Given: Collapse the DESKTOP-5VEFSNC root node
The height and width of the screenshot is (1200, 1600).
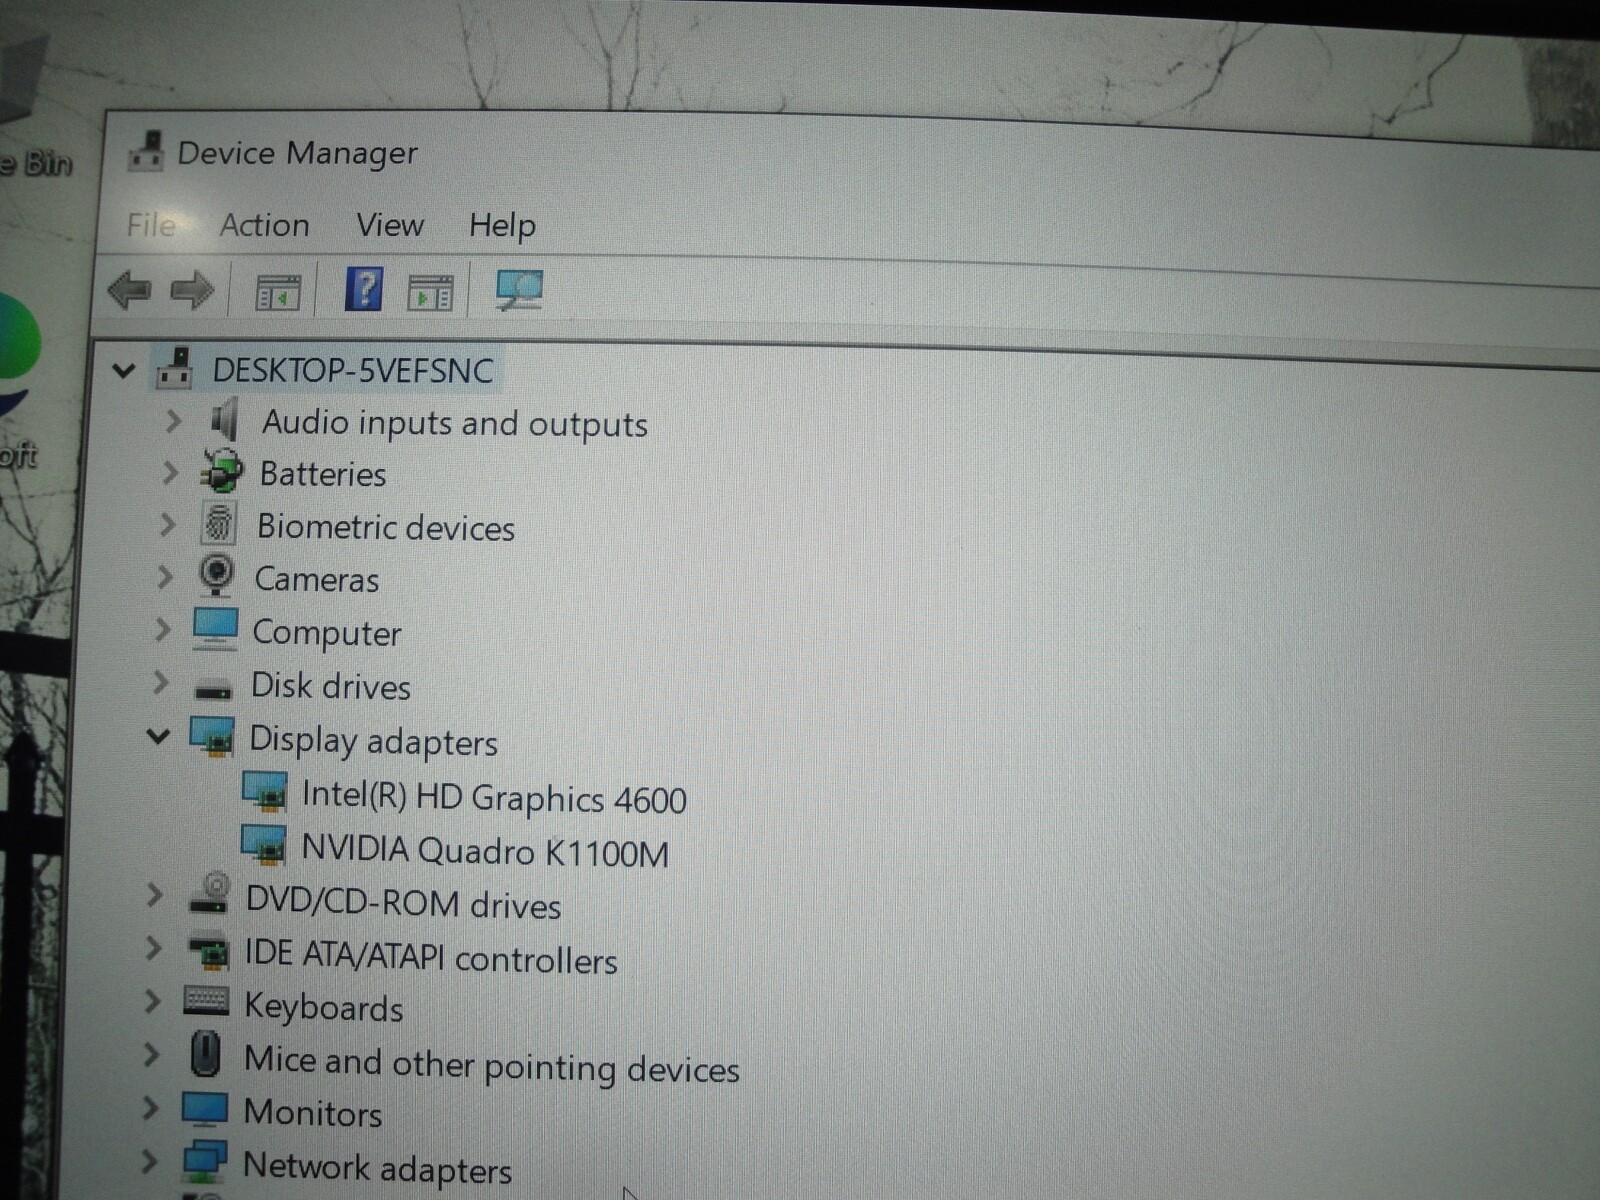Looking at the screenshot, I should [x=124, y=371].
